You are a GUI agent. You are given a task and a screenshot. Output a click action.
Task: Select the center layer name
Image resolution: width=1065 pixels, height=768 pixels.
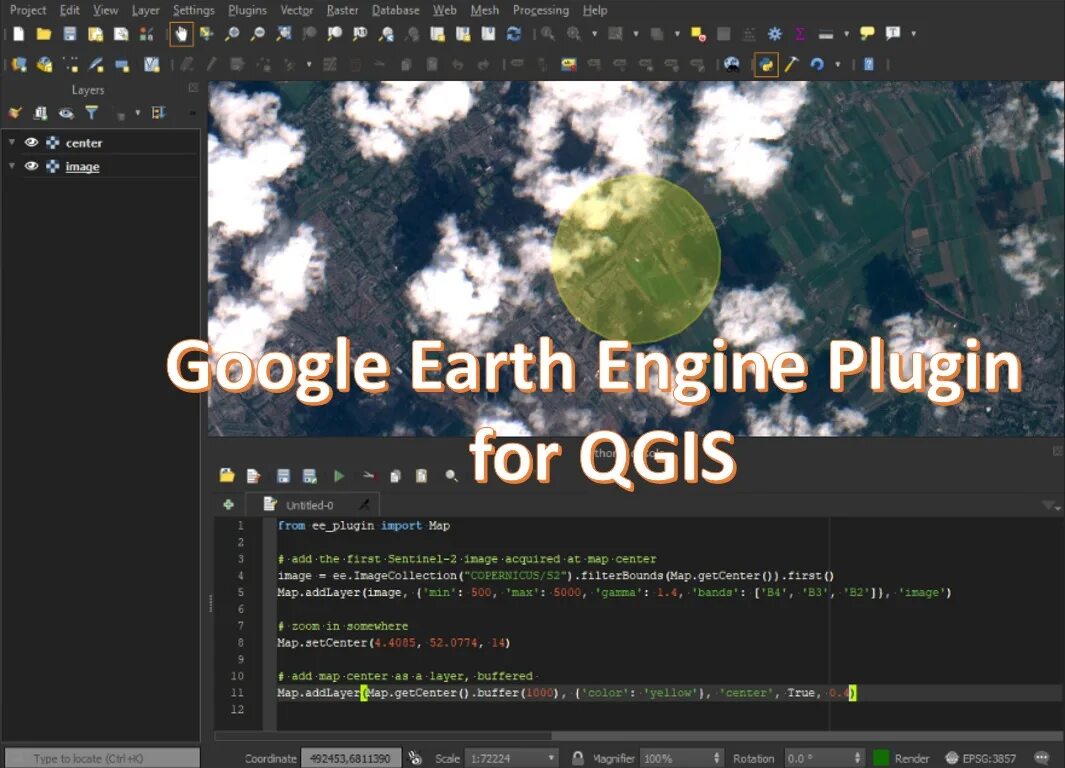click(x=84, y=143)
